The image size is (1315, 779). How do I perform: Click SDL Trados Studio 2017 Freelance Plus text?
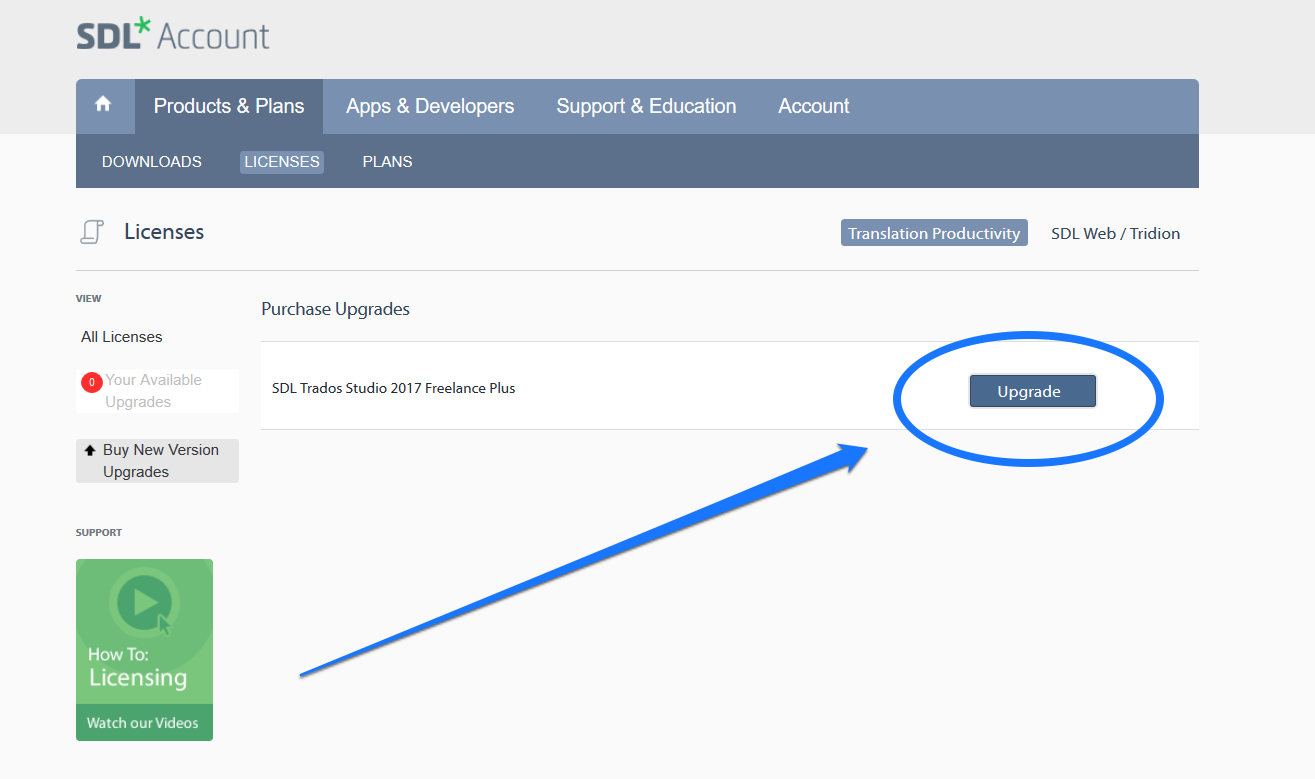coord(393,388)
